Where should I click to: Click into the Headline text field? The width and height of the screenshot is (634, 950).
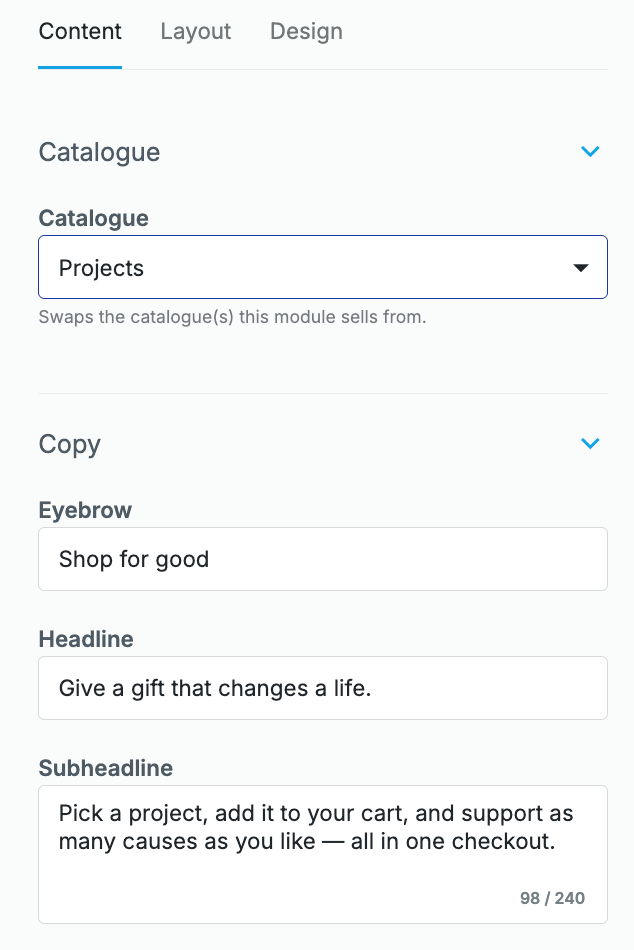[x=322, y=688]
